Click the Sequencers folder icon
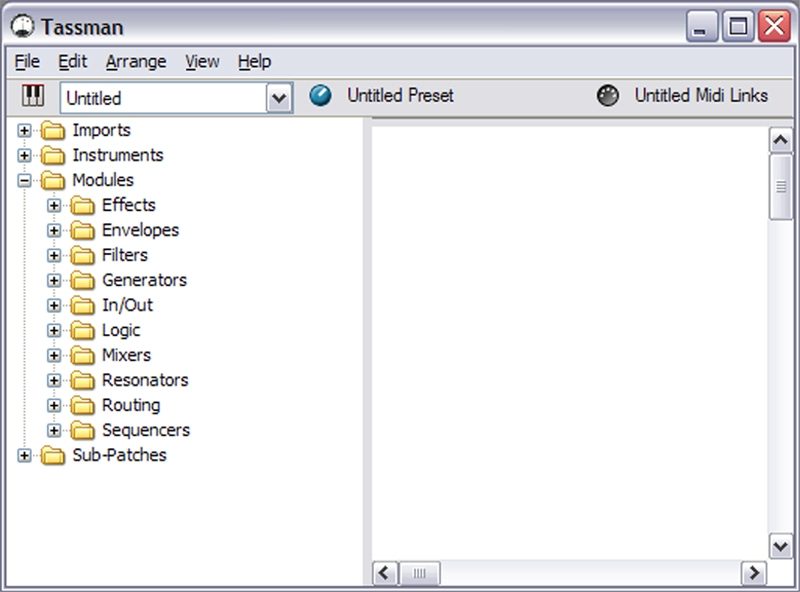Screen dimensions: 800x592 [x=83, y=431]
